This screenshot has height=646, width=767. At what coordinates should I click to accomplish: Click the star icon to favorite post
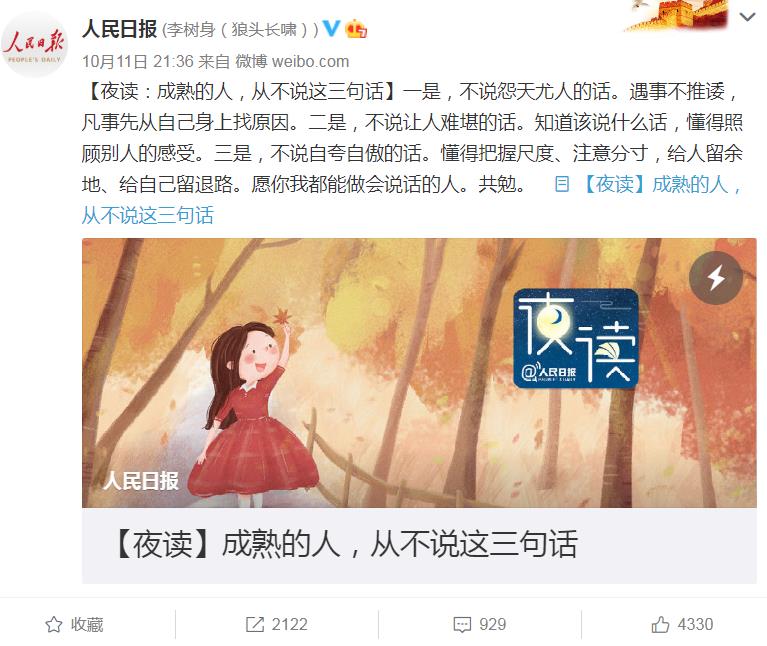point(54,624)
